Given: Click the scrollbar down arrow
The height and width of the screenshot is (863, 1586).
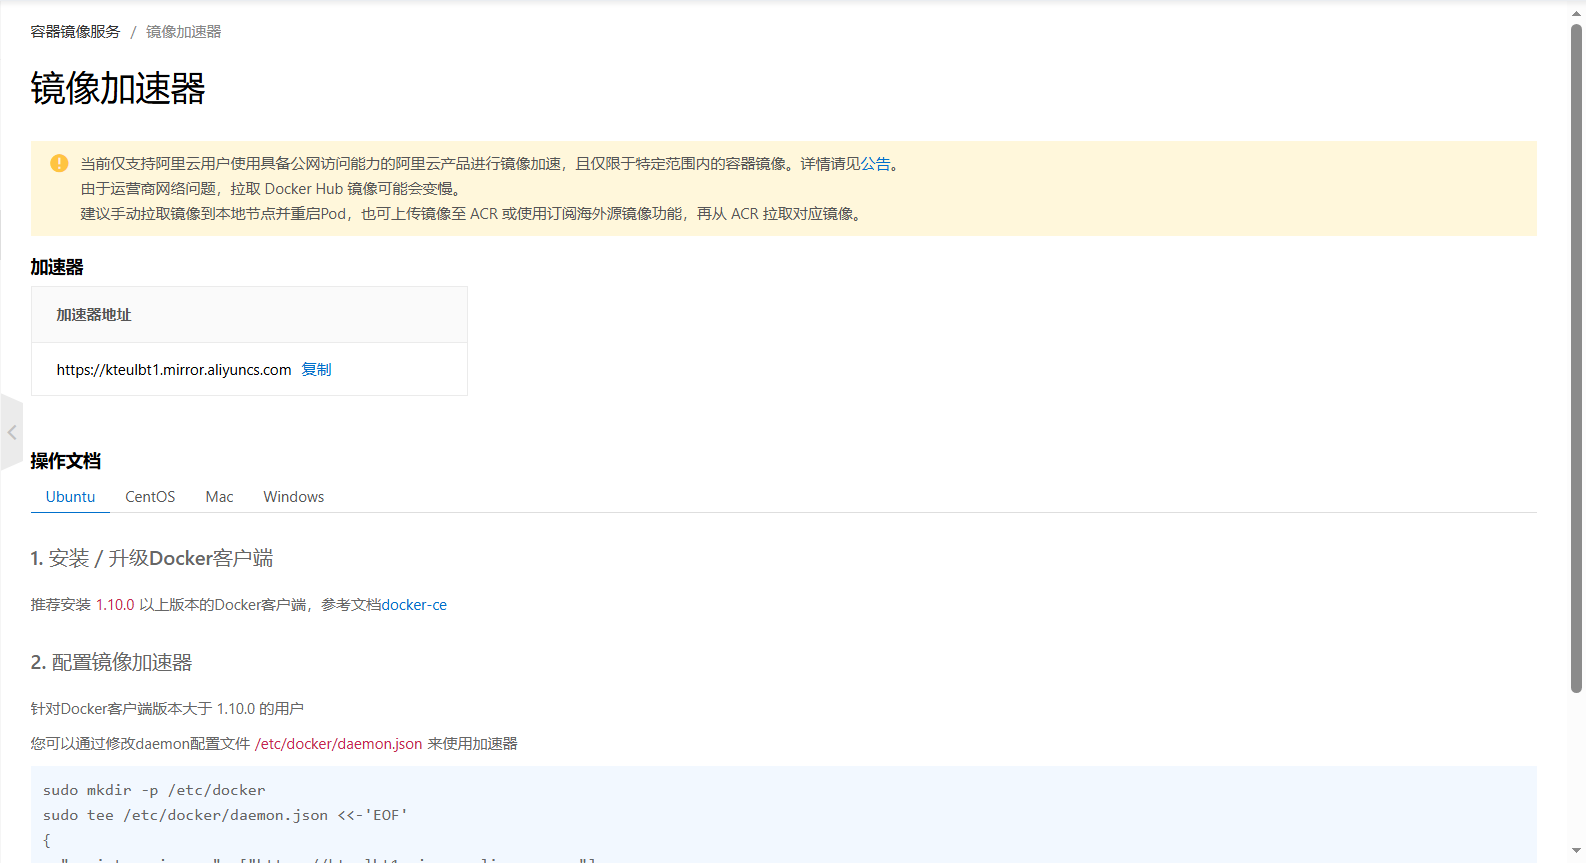Looking at the screenshot, I should 1576,852.
